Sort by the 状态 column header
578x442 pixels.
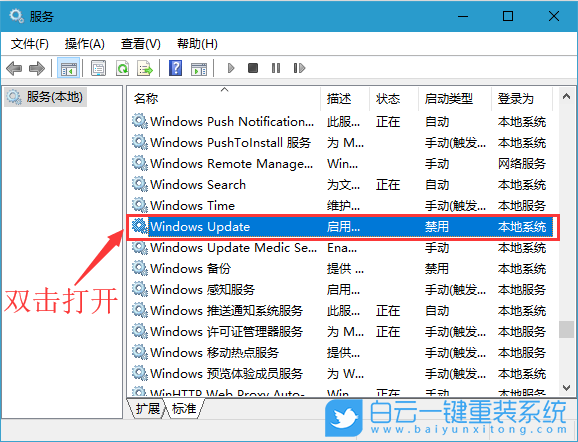pyautogui.click(x=388, y=99)
